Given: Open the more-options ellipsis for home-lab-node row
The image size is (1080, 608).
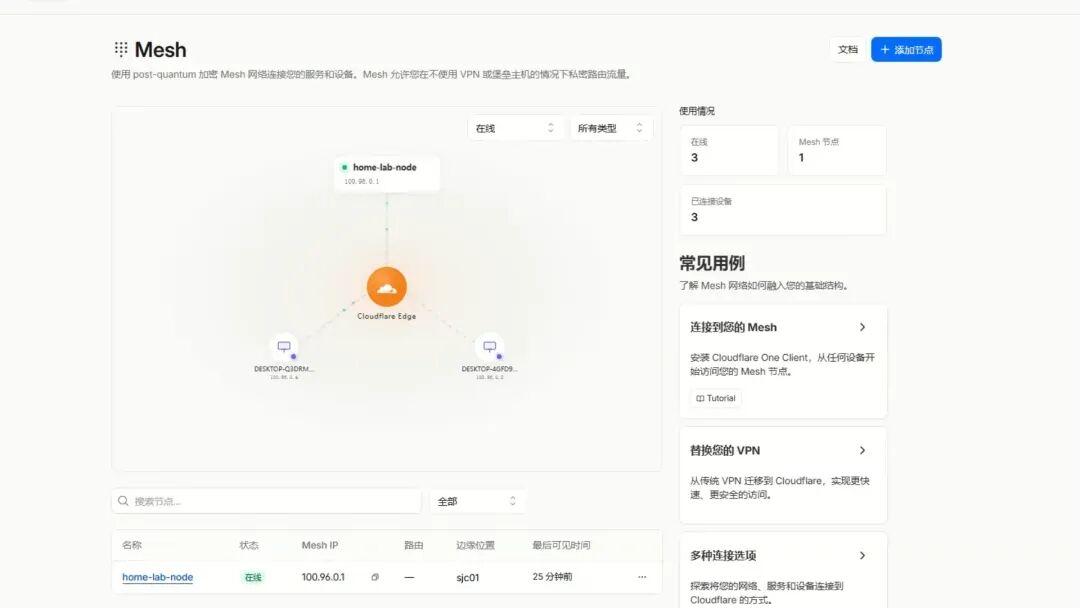Looking at the screenshot, I should [x=642, y=577].
